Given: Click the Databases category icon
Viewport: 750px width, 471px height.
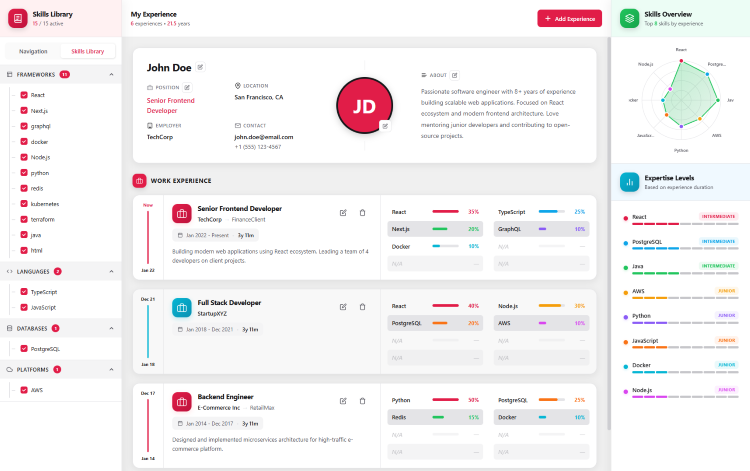Looking at the screenshot, I should click(x=10, y=329).
